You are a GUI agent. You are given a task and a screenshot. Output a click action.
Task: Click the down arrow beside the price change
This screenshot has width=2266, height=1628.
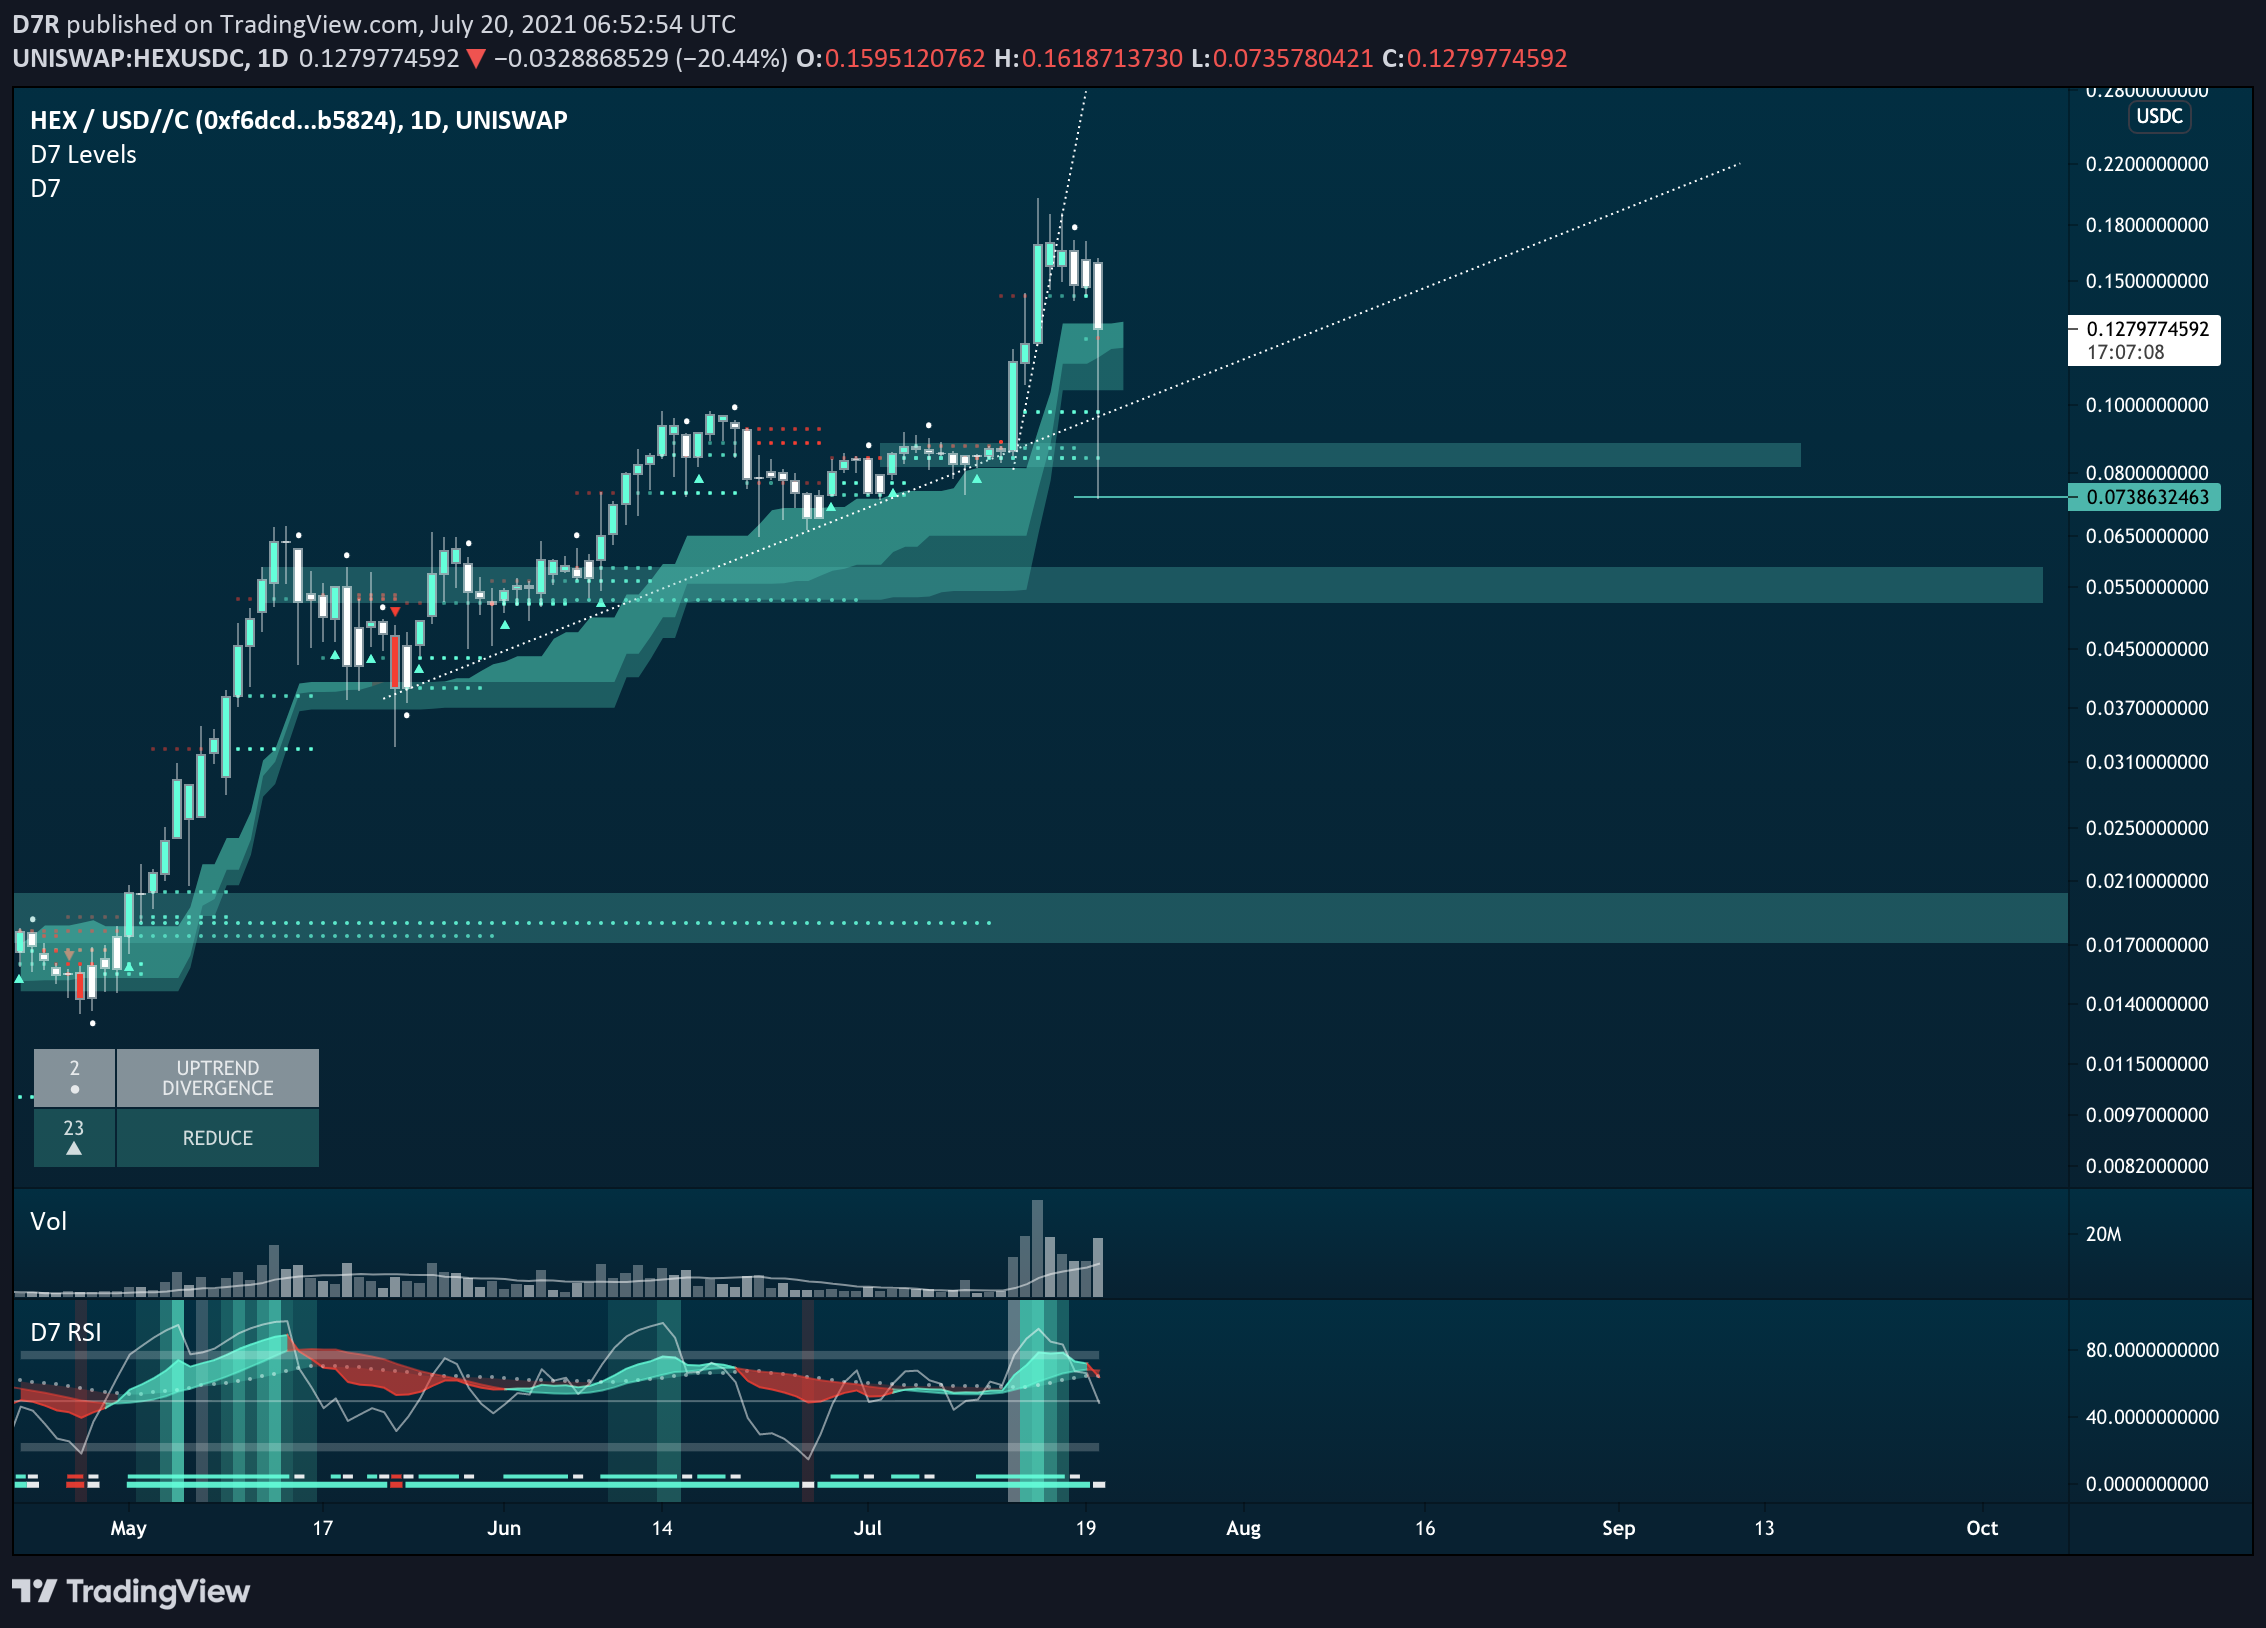476,59
